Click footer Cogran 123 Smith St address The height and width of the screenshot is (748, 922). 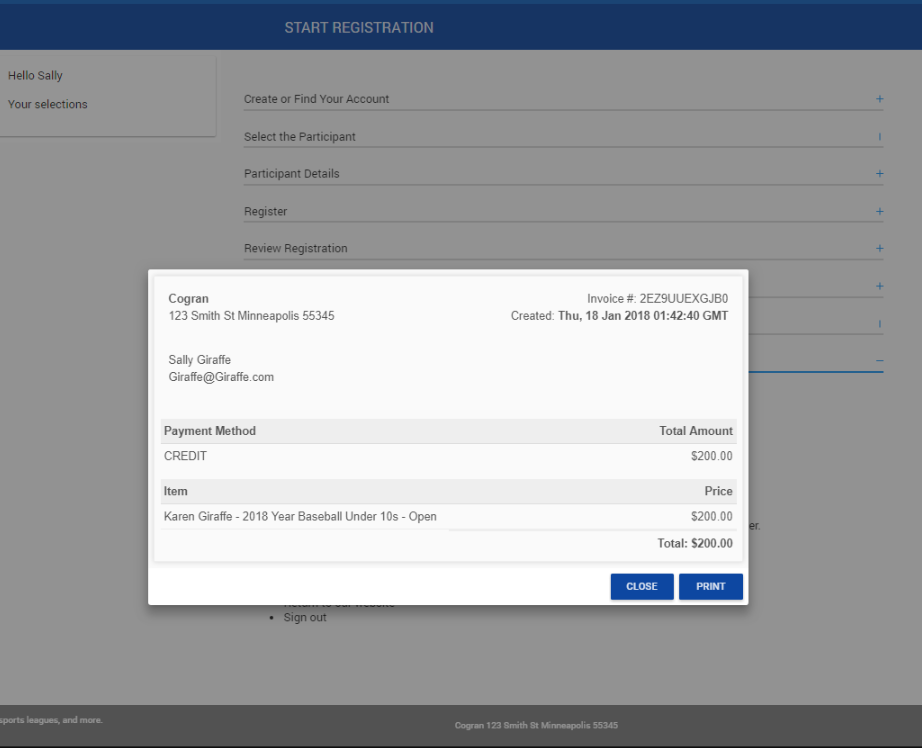pyautogui.click(x=536, y=726)
